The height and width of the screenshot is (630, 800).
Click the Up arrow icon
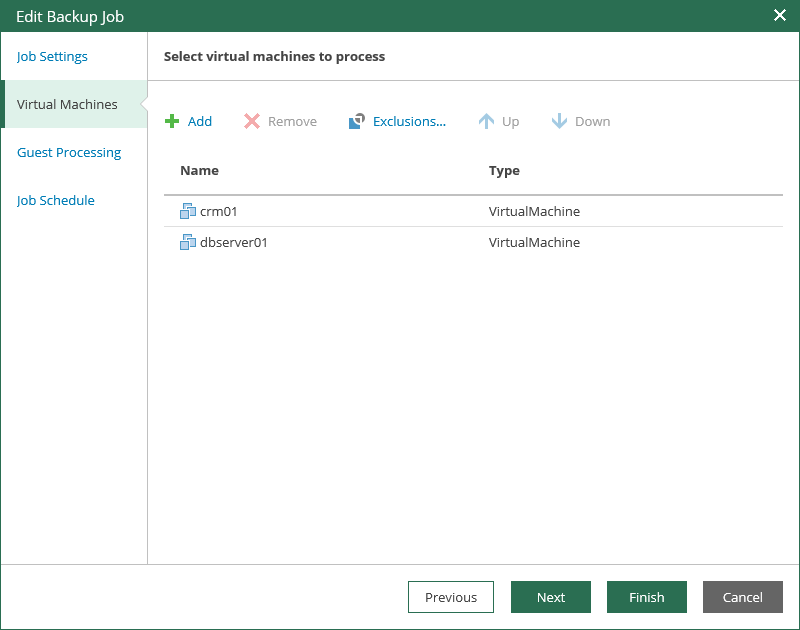point(487,122)
